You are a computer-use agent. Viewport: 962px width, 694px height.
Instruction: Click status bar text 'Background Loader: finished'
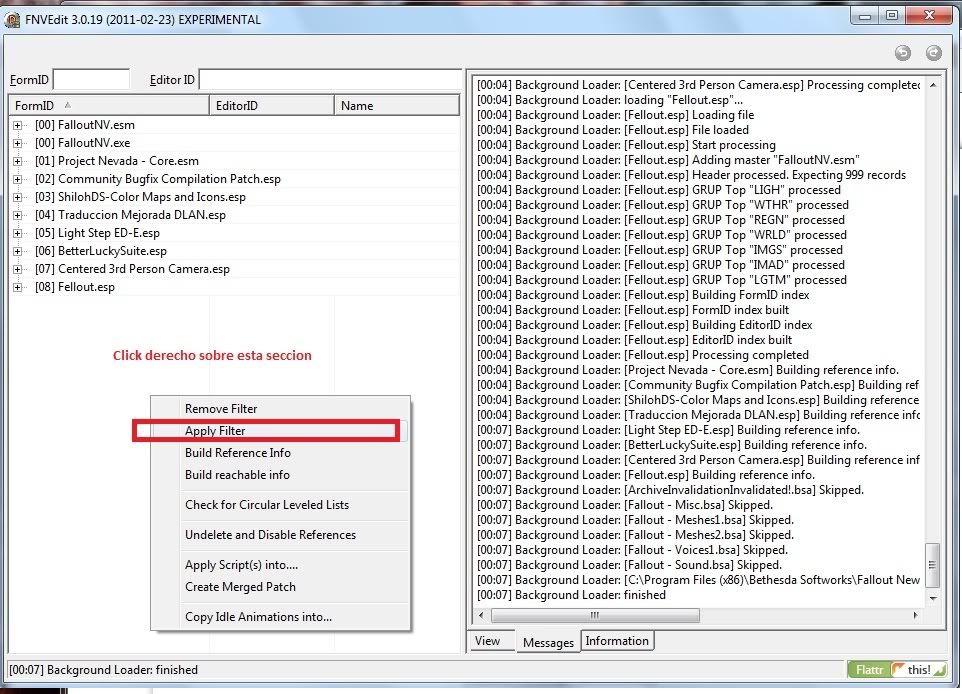pyautogui.click(x=103, y=670)
